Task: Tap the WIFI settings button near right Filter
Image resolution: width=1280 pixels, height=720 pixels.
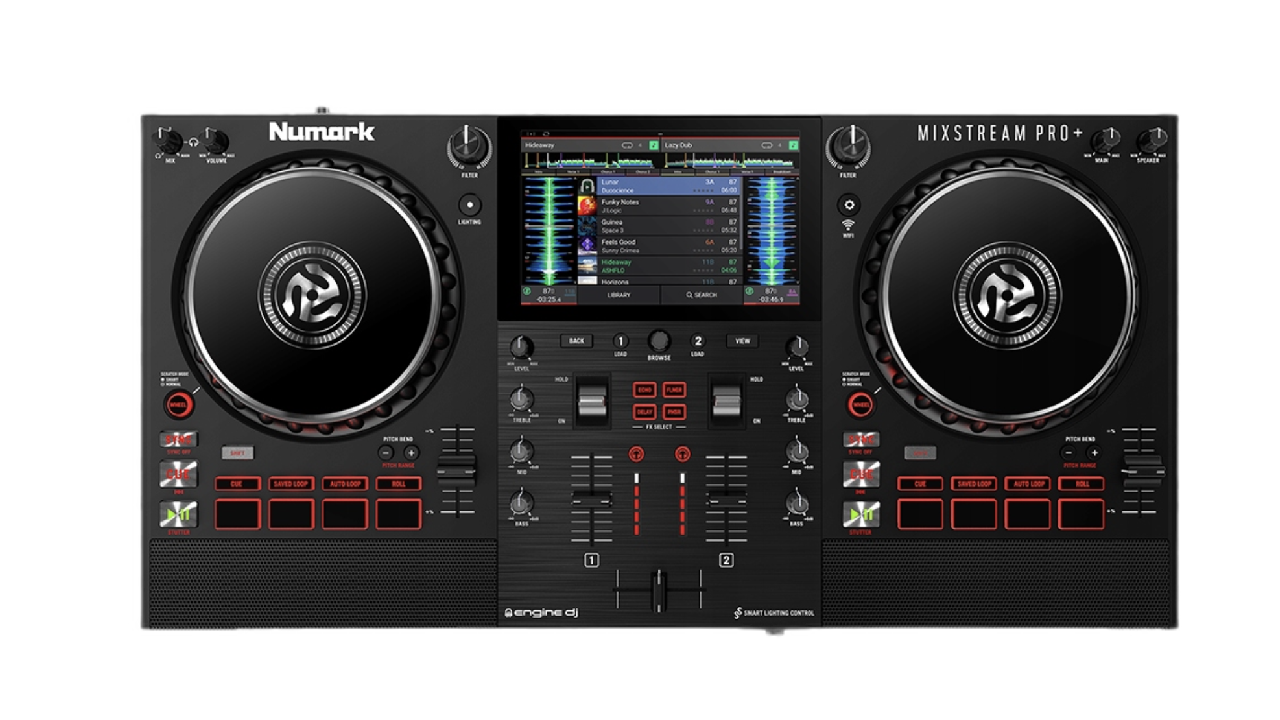Action: 850,203
